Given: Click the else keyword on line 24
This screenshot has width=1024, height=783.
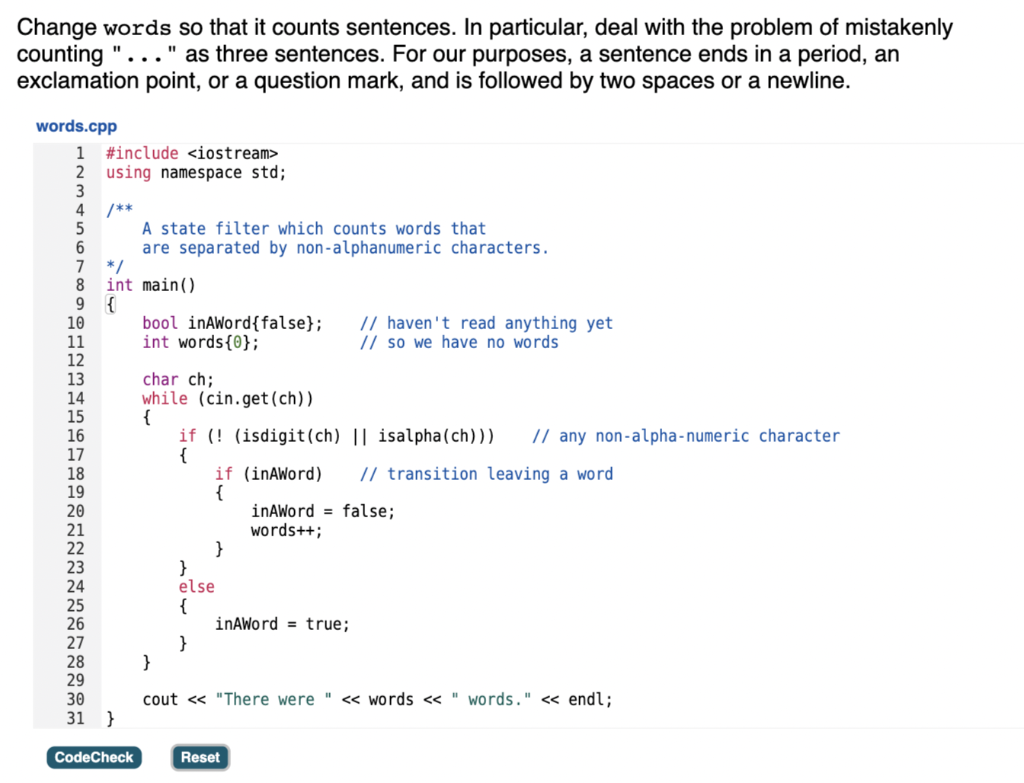Looking at the screenshot, I should coord(196,586).
